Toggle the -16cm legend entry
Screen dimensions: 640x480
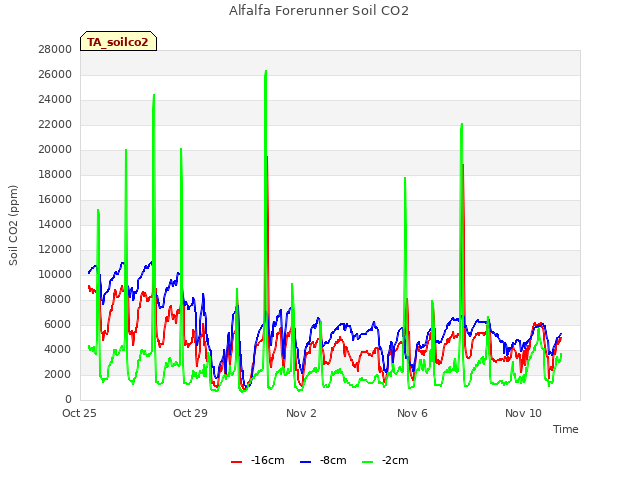tap(258, 460)
